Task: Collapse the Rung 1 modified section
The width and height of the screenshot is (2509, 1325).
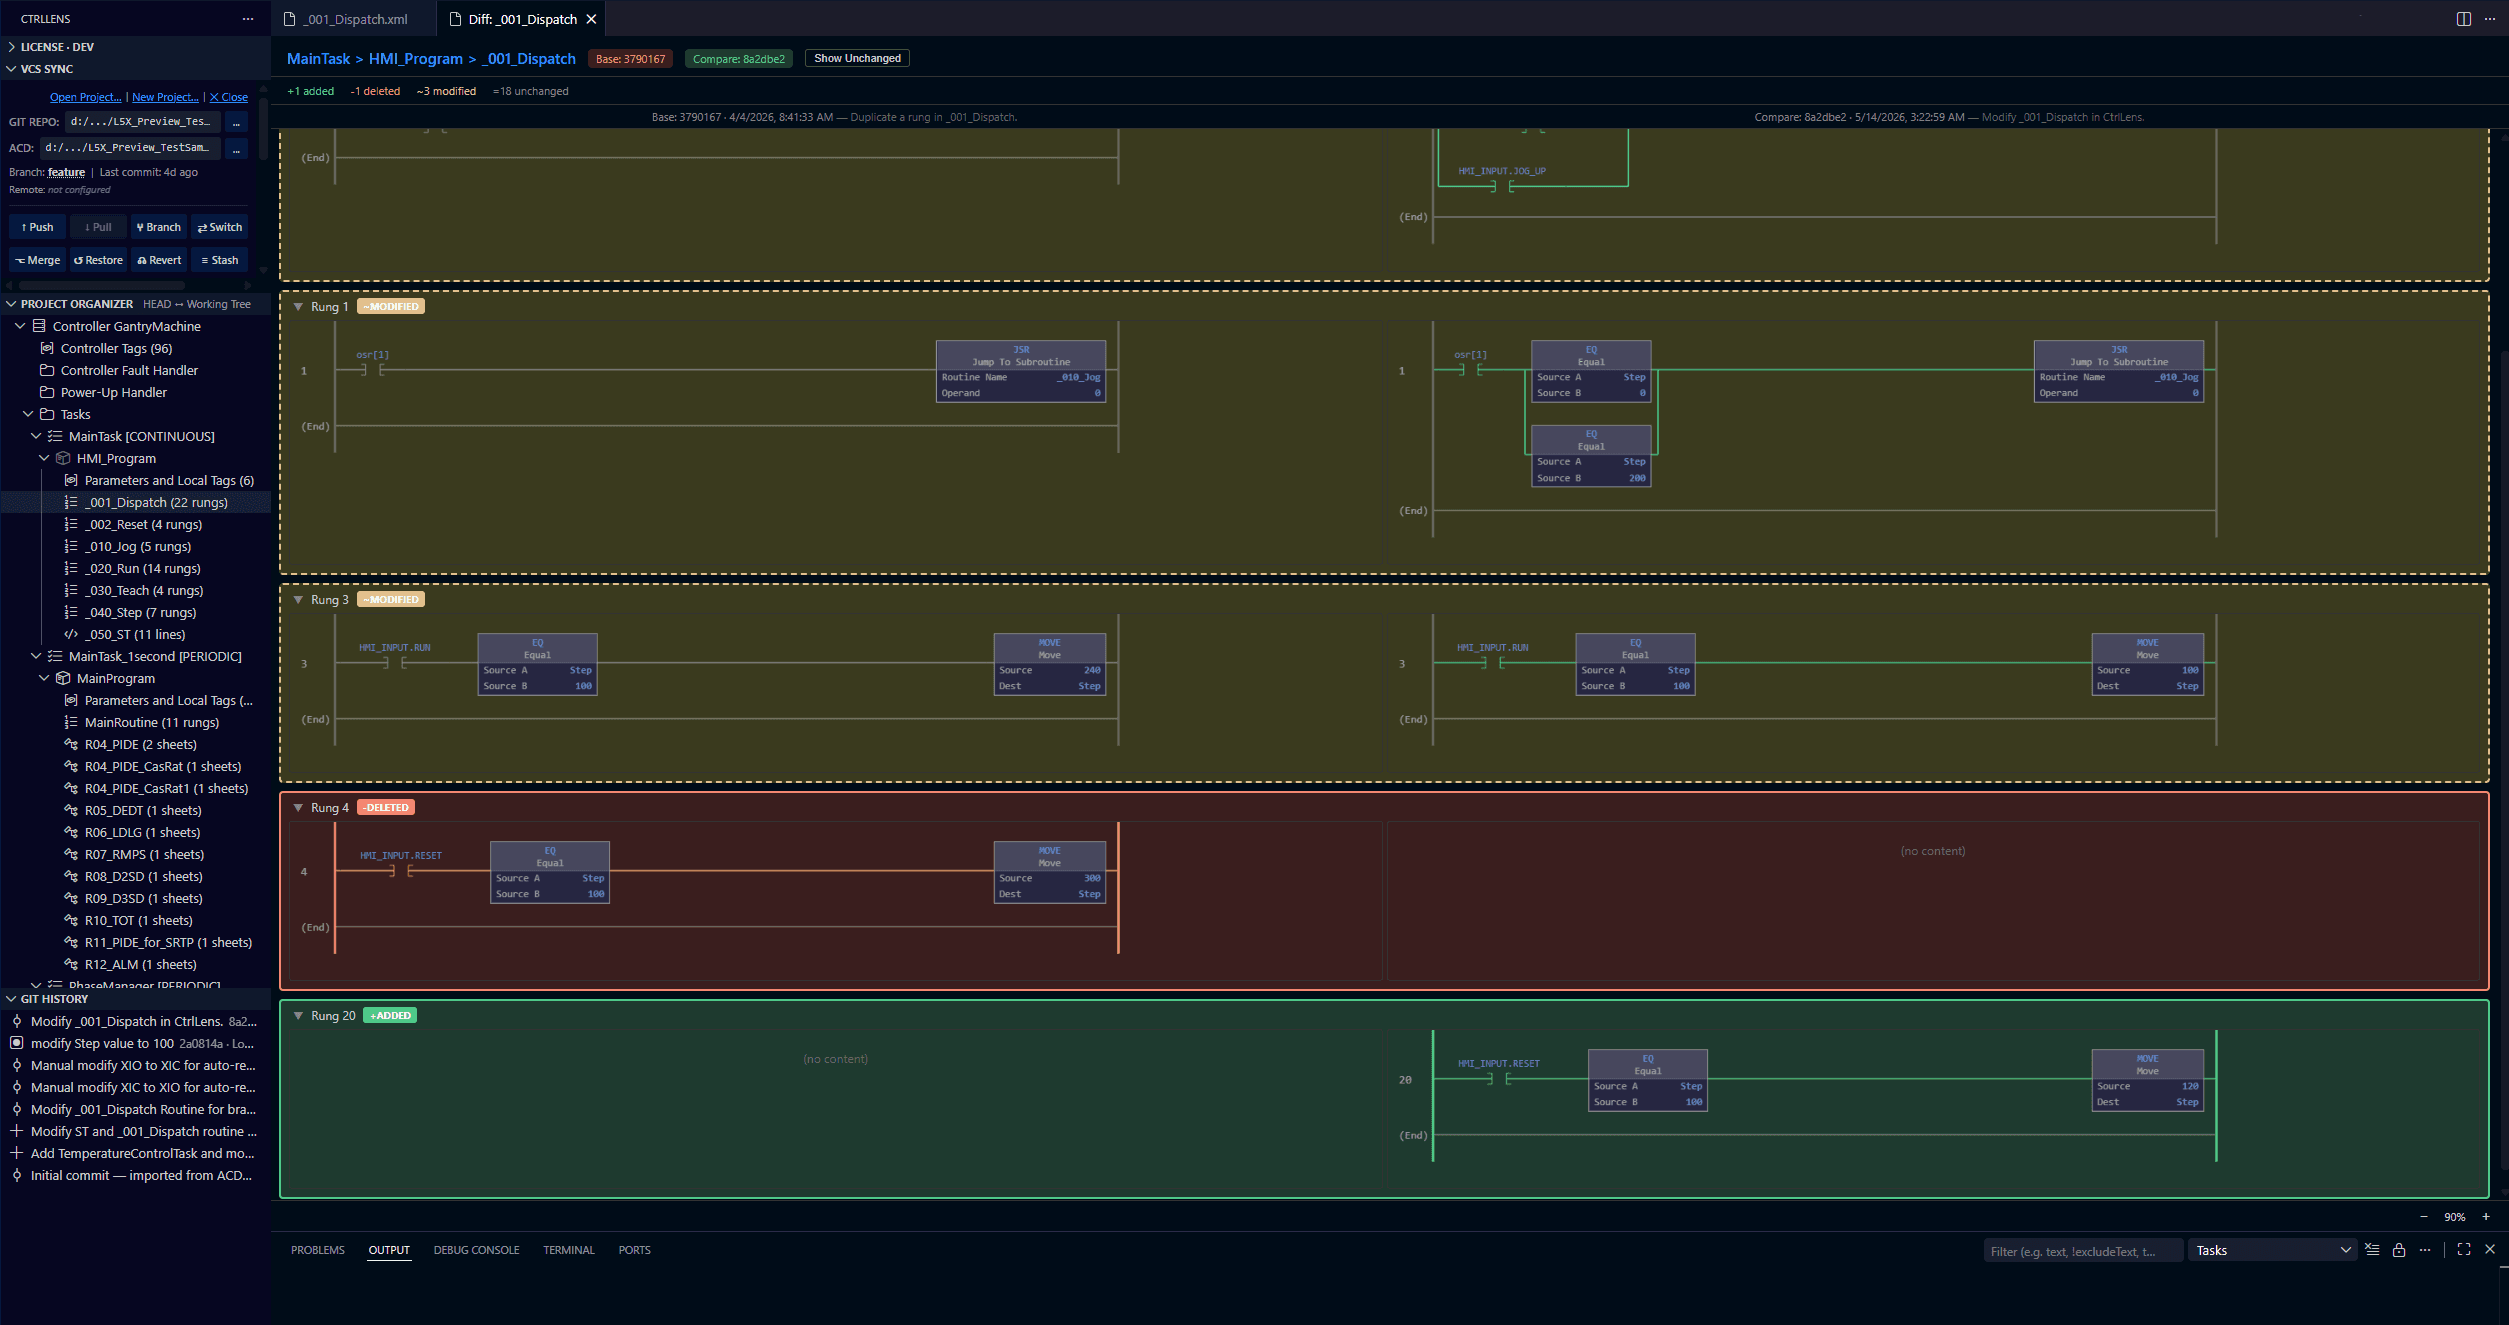Action: click(x=298, y=306)
